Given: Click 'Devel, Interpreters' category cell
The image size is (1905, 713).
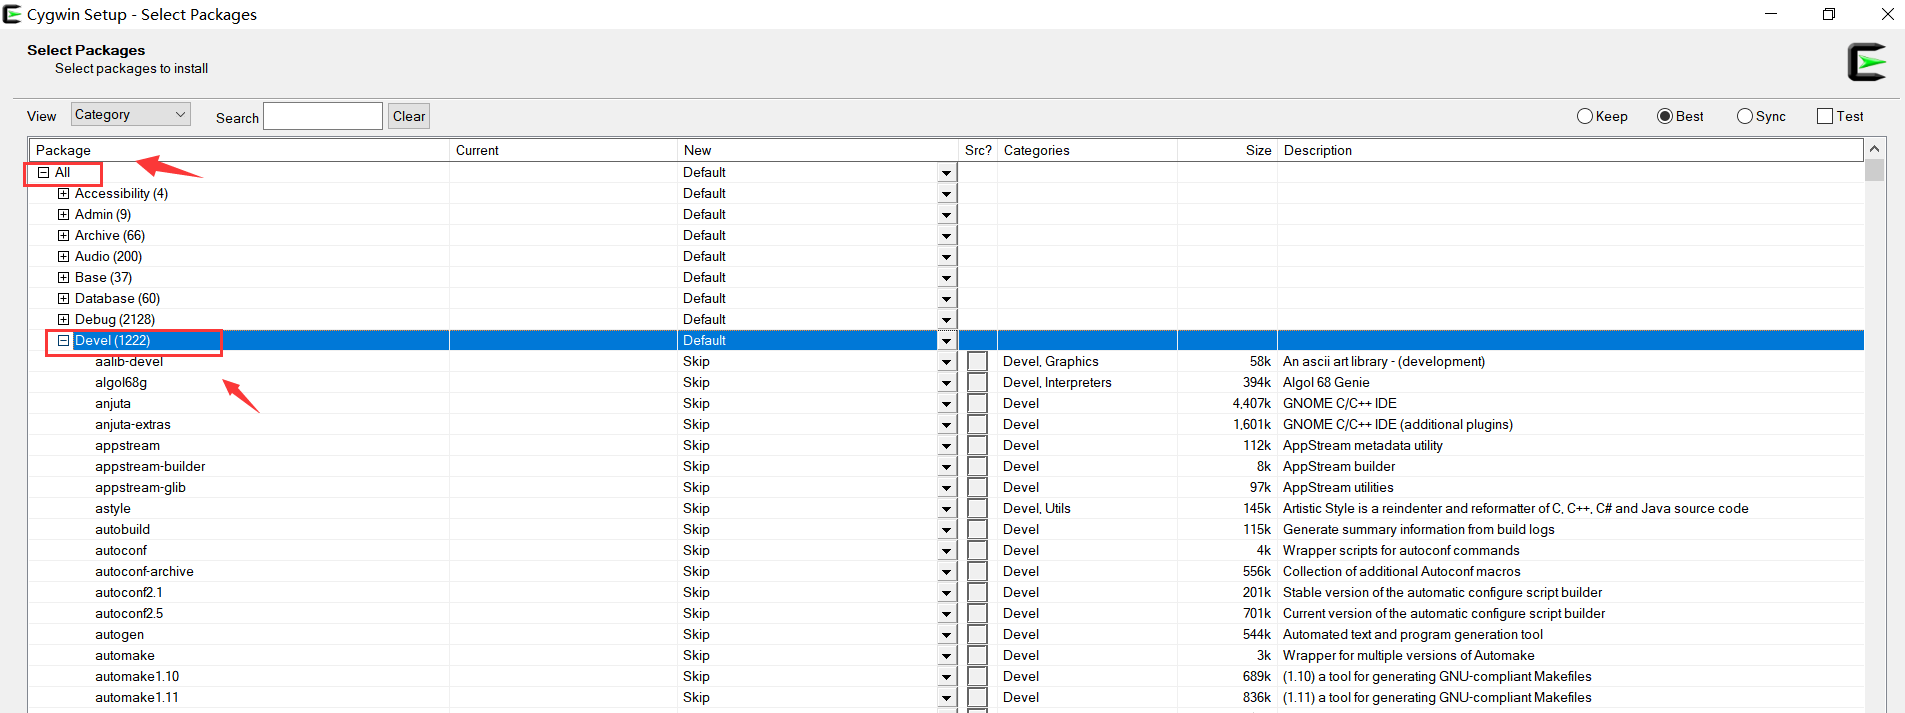Looking at the screenshot, I should click(x=1057, y=383).
